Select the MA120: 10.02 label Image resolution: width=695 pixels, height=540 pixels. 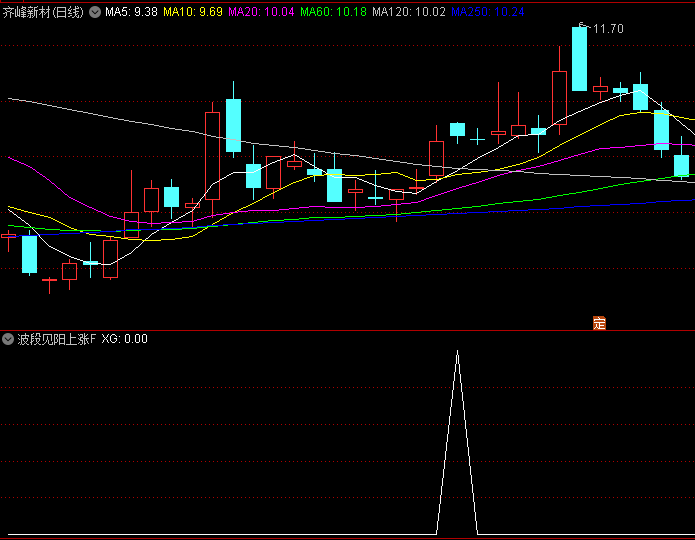tap(408, 12)
